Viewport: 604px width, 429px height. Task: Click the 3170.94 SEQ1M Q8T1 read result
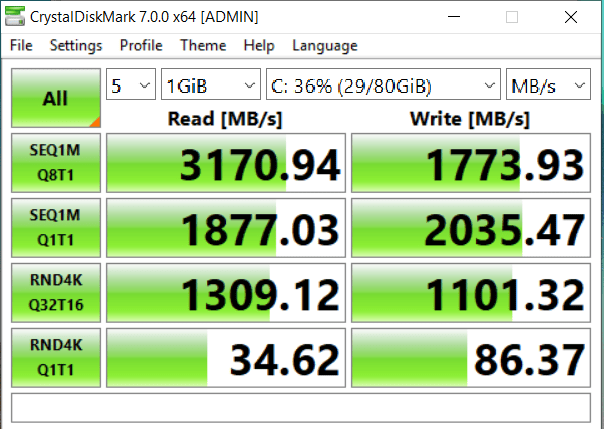click(226, 163)
